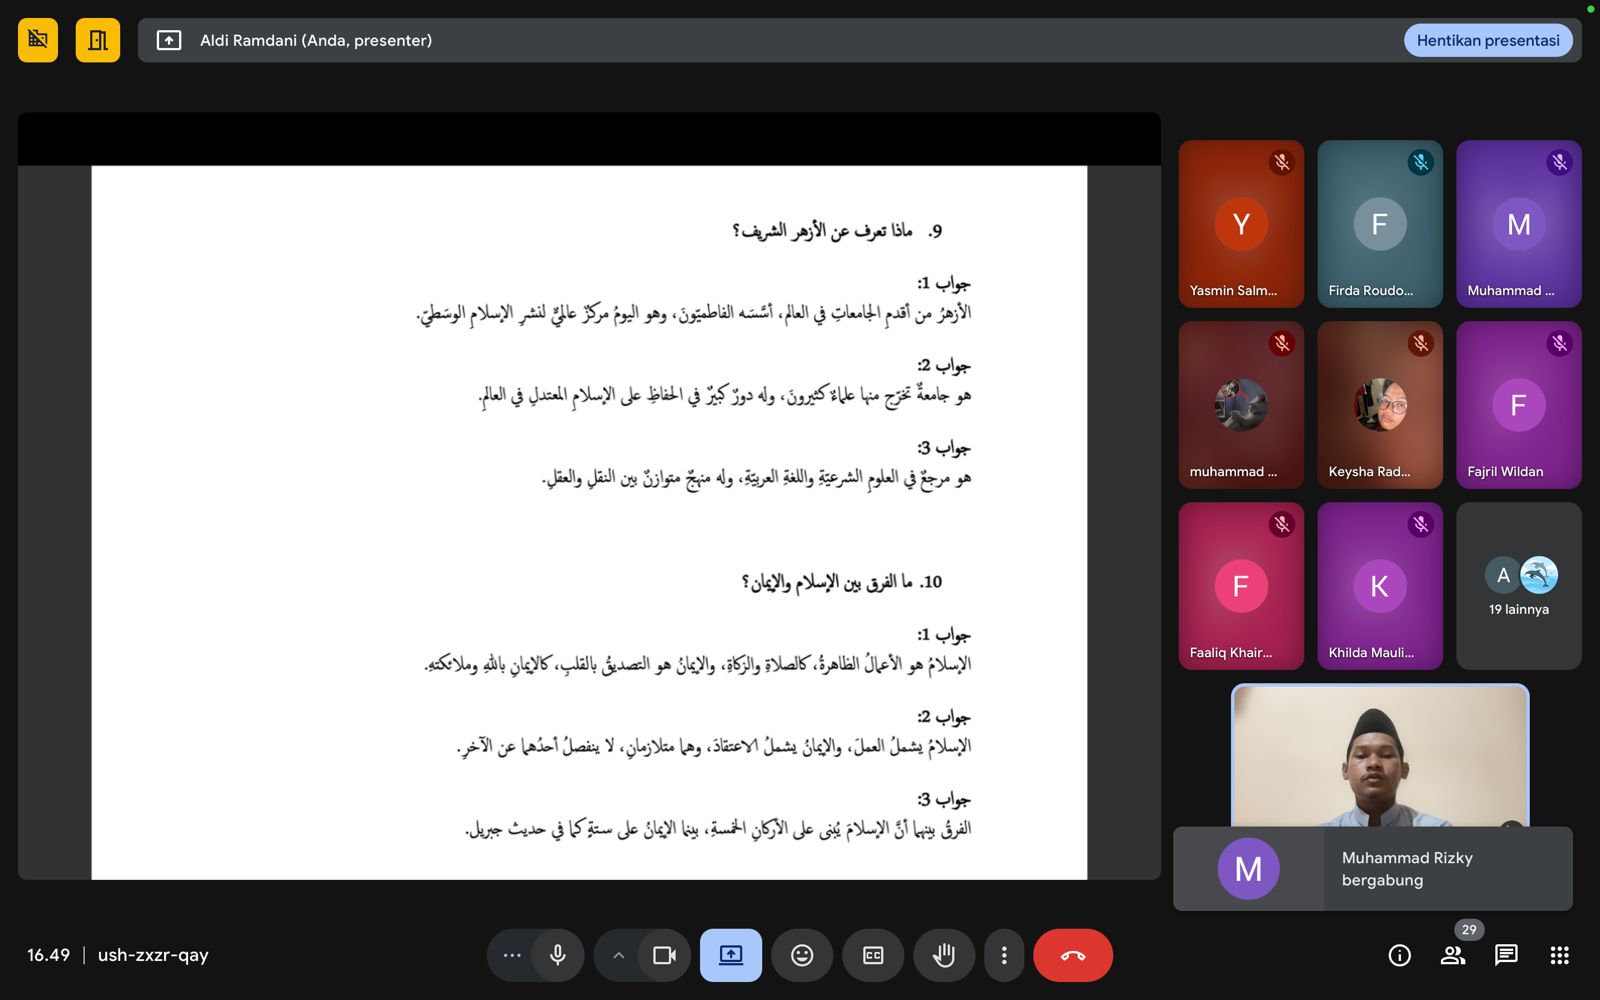Expand the video settings chevron
Screen dimensions: 1600x1000
[619, 955]
